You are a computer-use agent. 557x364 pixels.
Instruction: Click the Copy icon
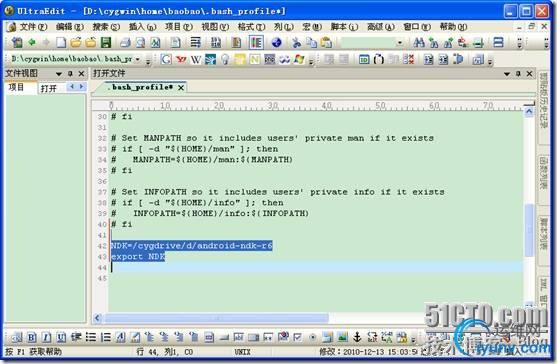click(311, 43)
